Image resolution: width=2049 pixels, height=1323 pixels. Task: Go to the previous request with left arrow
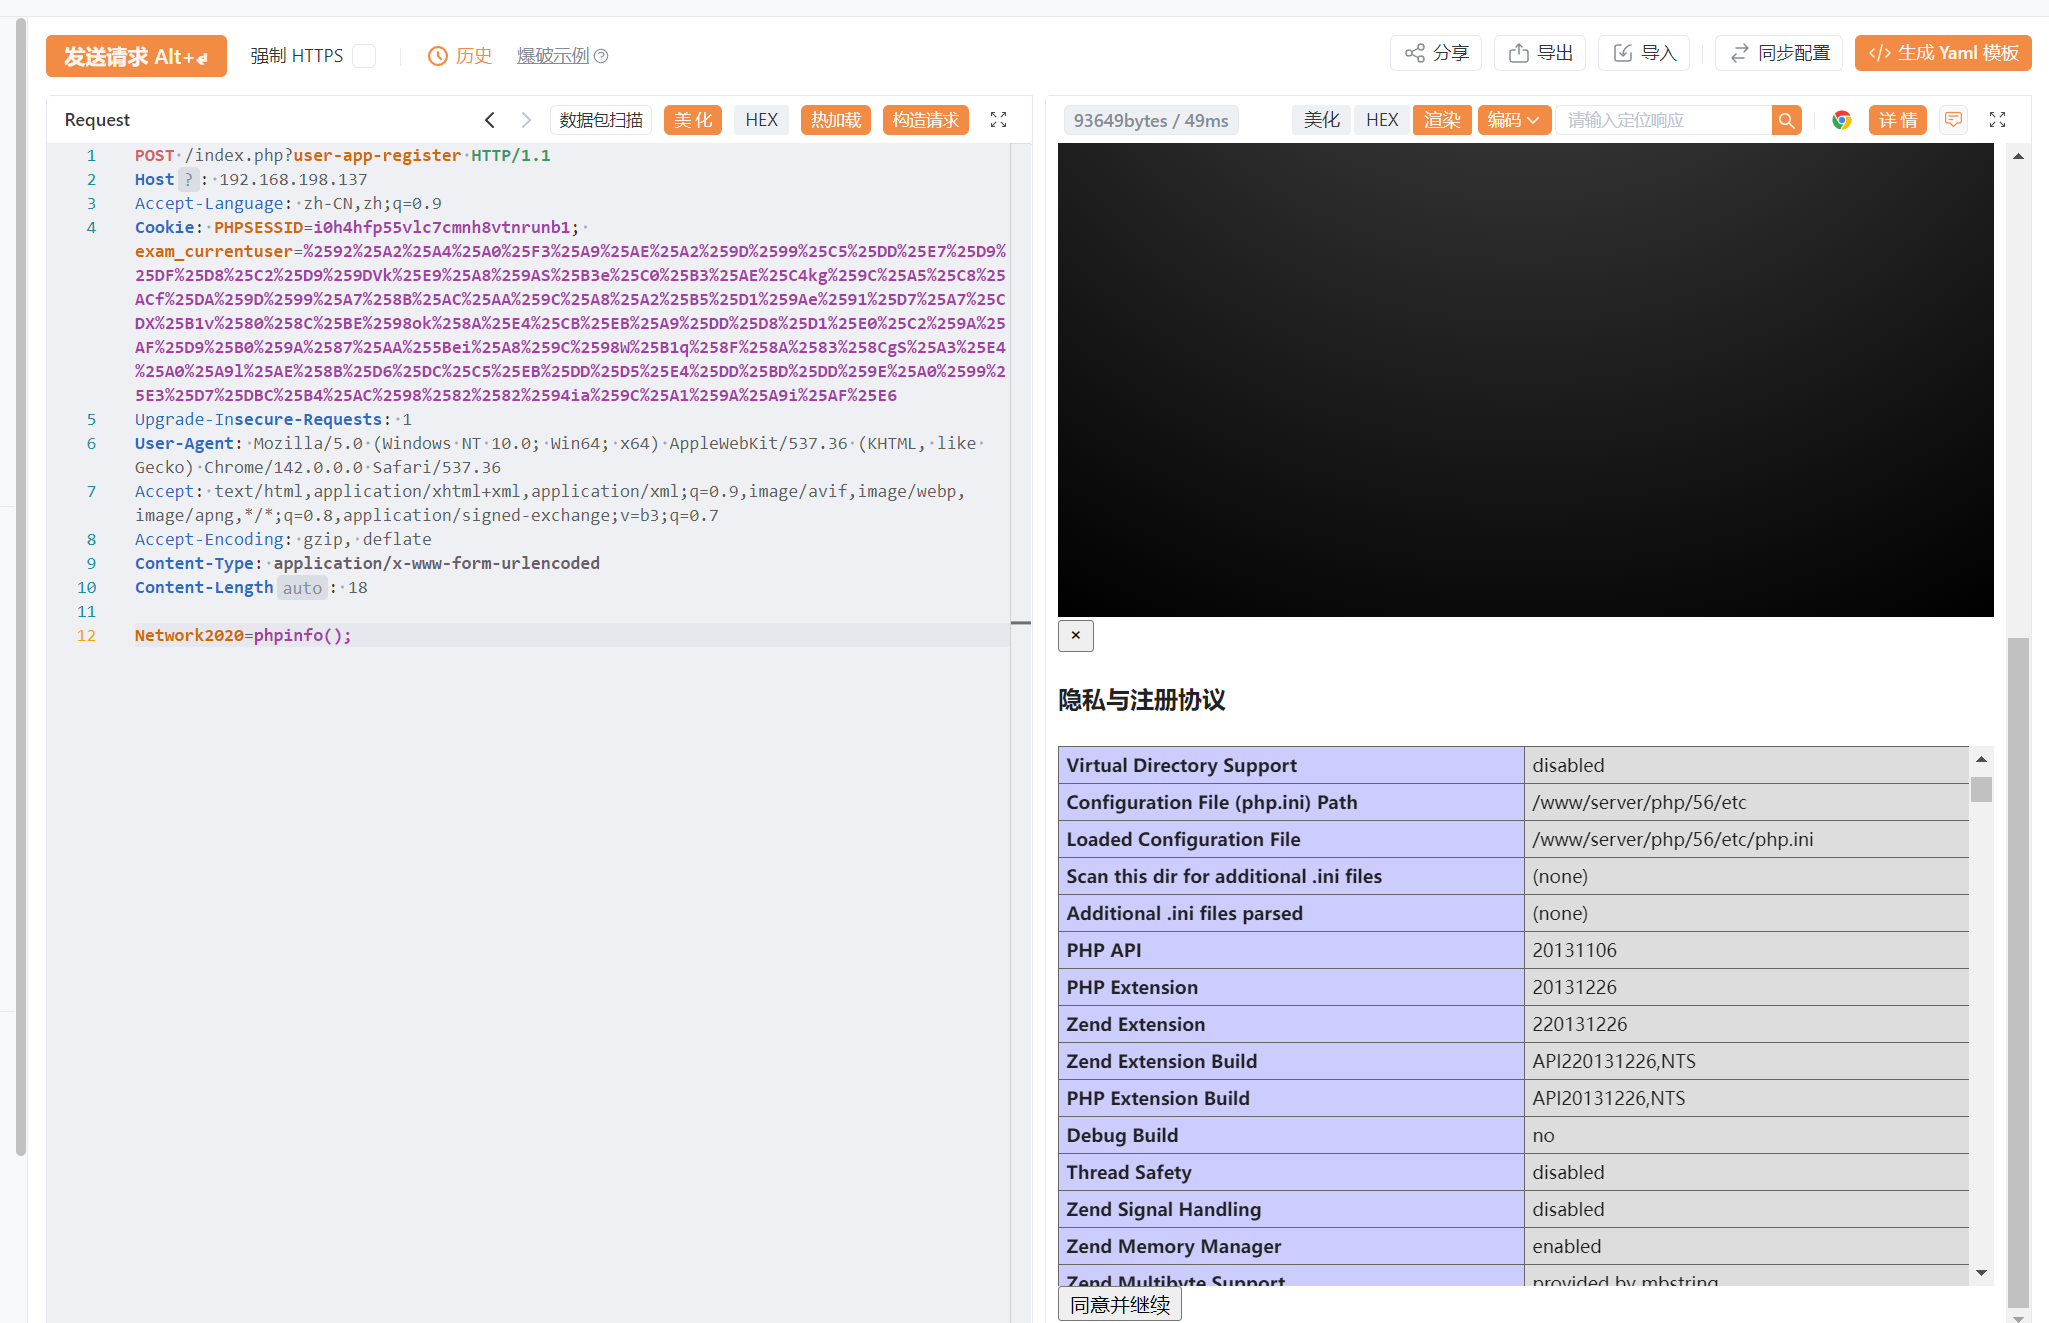[x=490, y=120]
